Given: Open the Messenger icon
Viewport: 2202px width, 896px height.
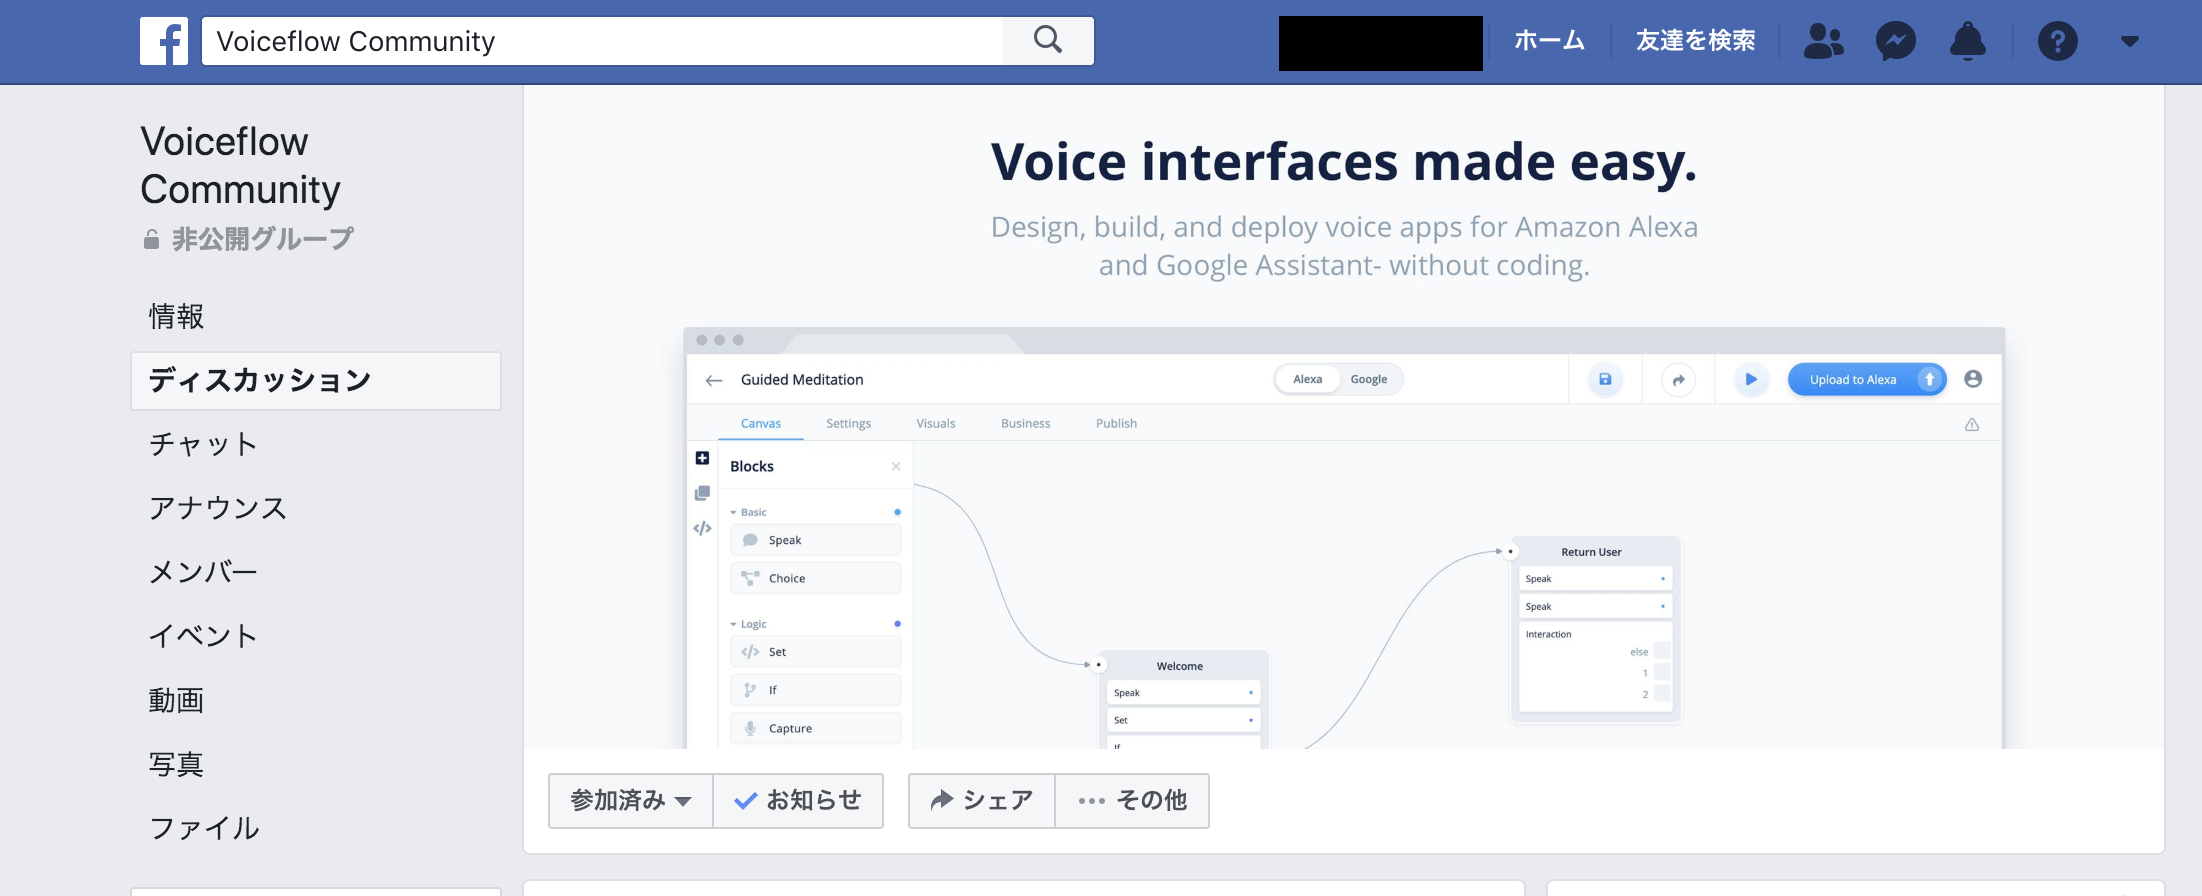Looking at the screenshot, I should point(1895,41).
